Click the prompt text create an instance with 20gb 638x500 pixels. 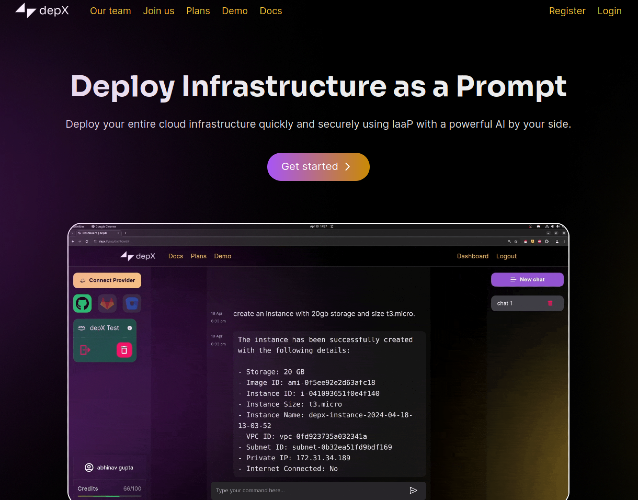(x=324, y=314)
